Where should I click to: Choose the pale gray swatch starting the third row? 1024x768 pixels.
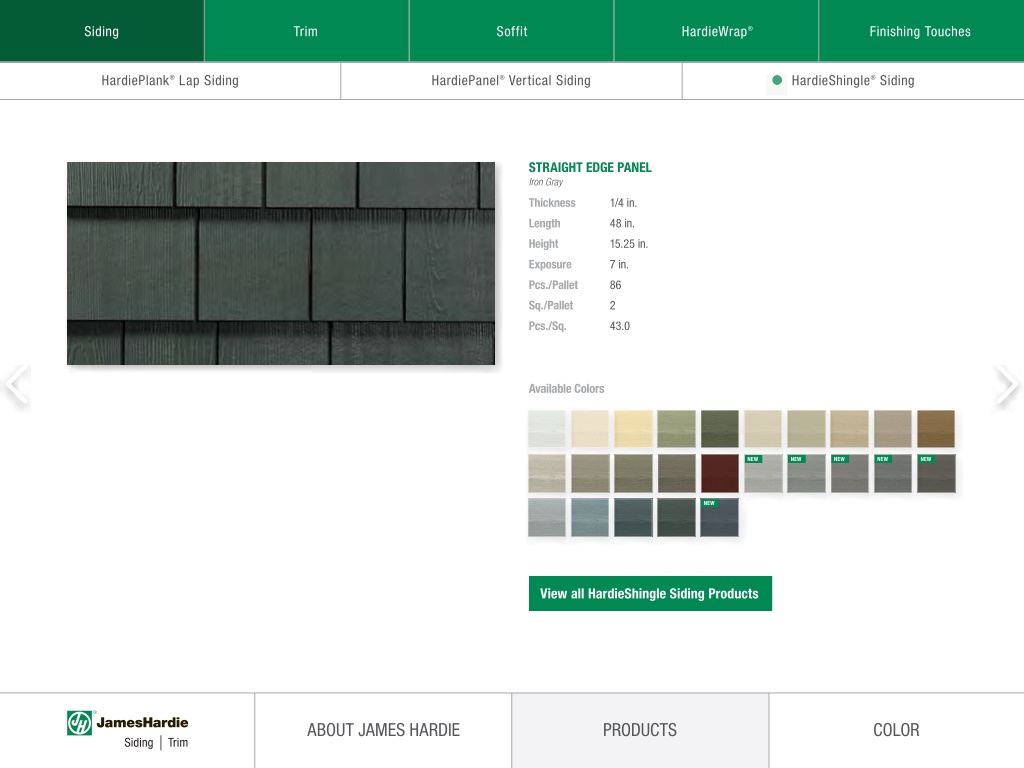point(547,517)
